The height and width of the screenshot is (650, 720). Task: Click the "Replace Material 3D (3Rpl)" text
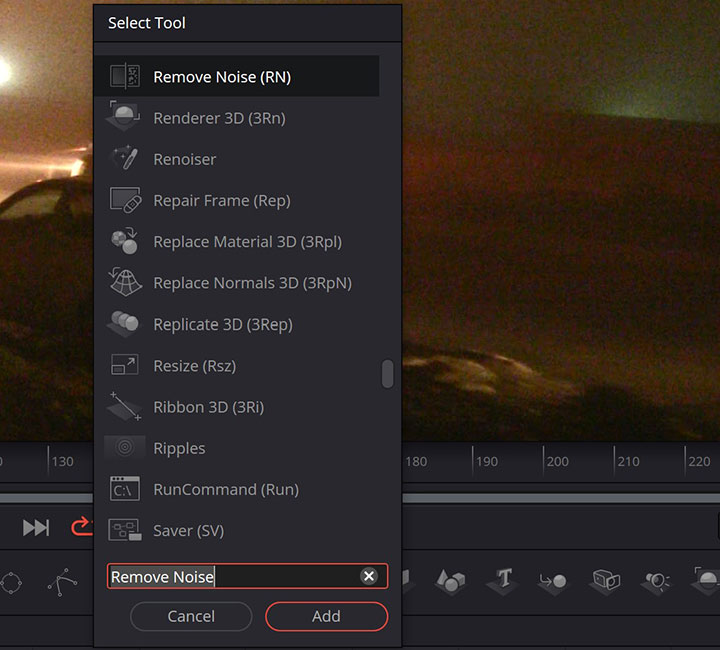[248, 242]
